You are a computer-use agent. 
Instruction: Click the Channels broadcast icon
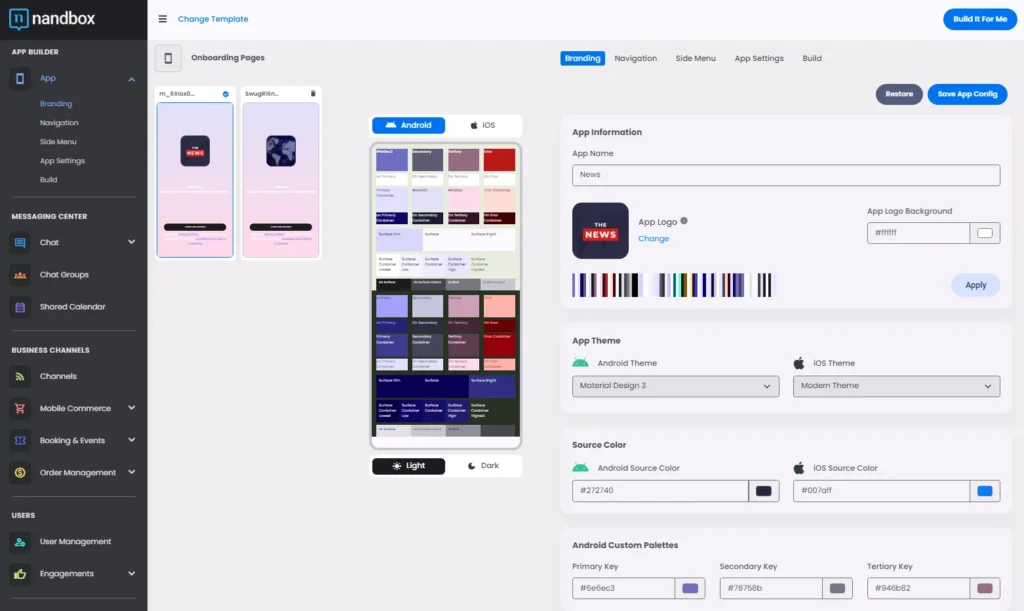tap(20, 375)
